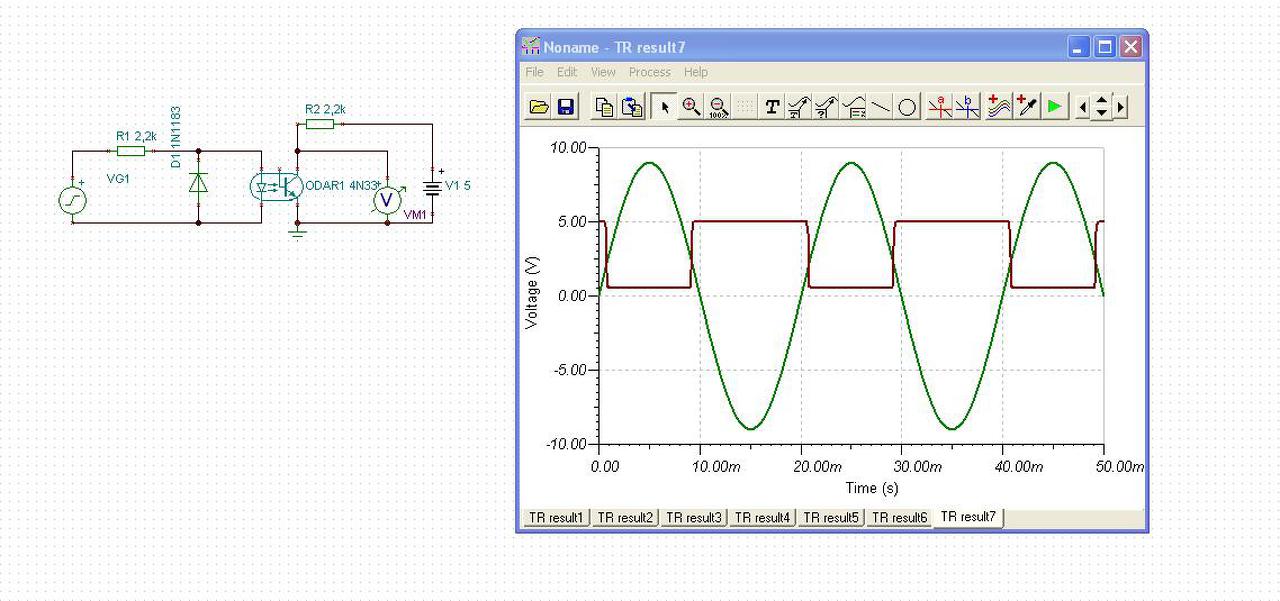The height and width of the screenshot is (601, 1280).
Task: Select the R2 2,2k resistor
Action: tap(320, 124)
